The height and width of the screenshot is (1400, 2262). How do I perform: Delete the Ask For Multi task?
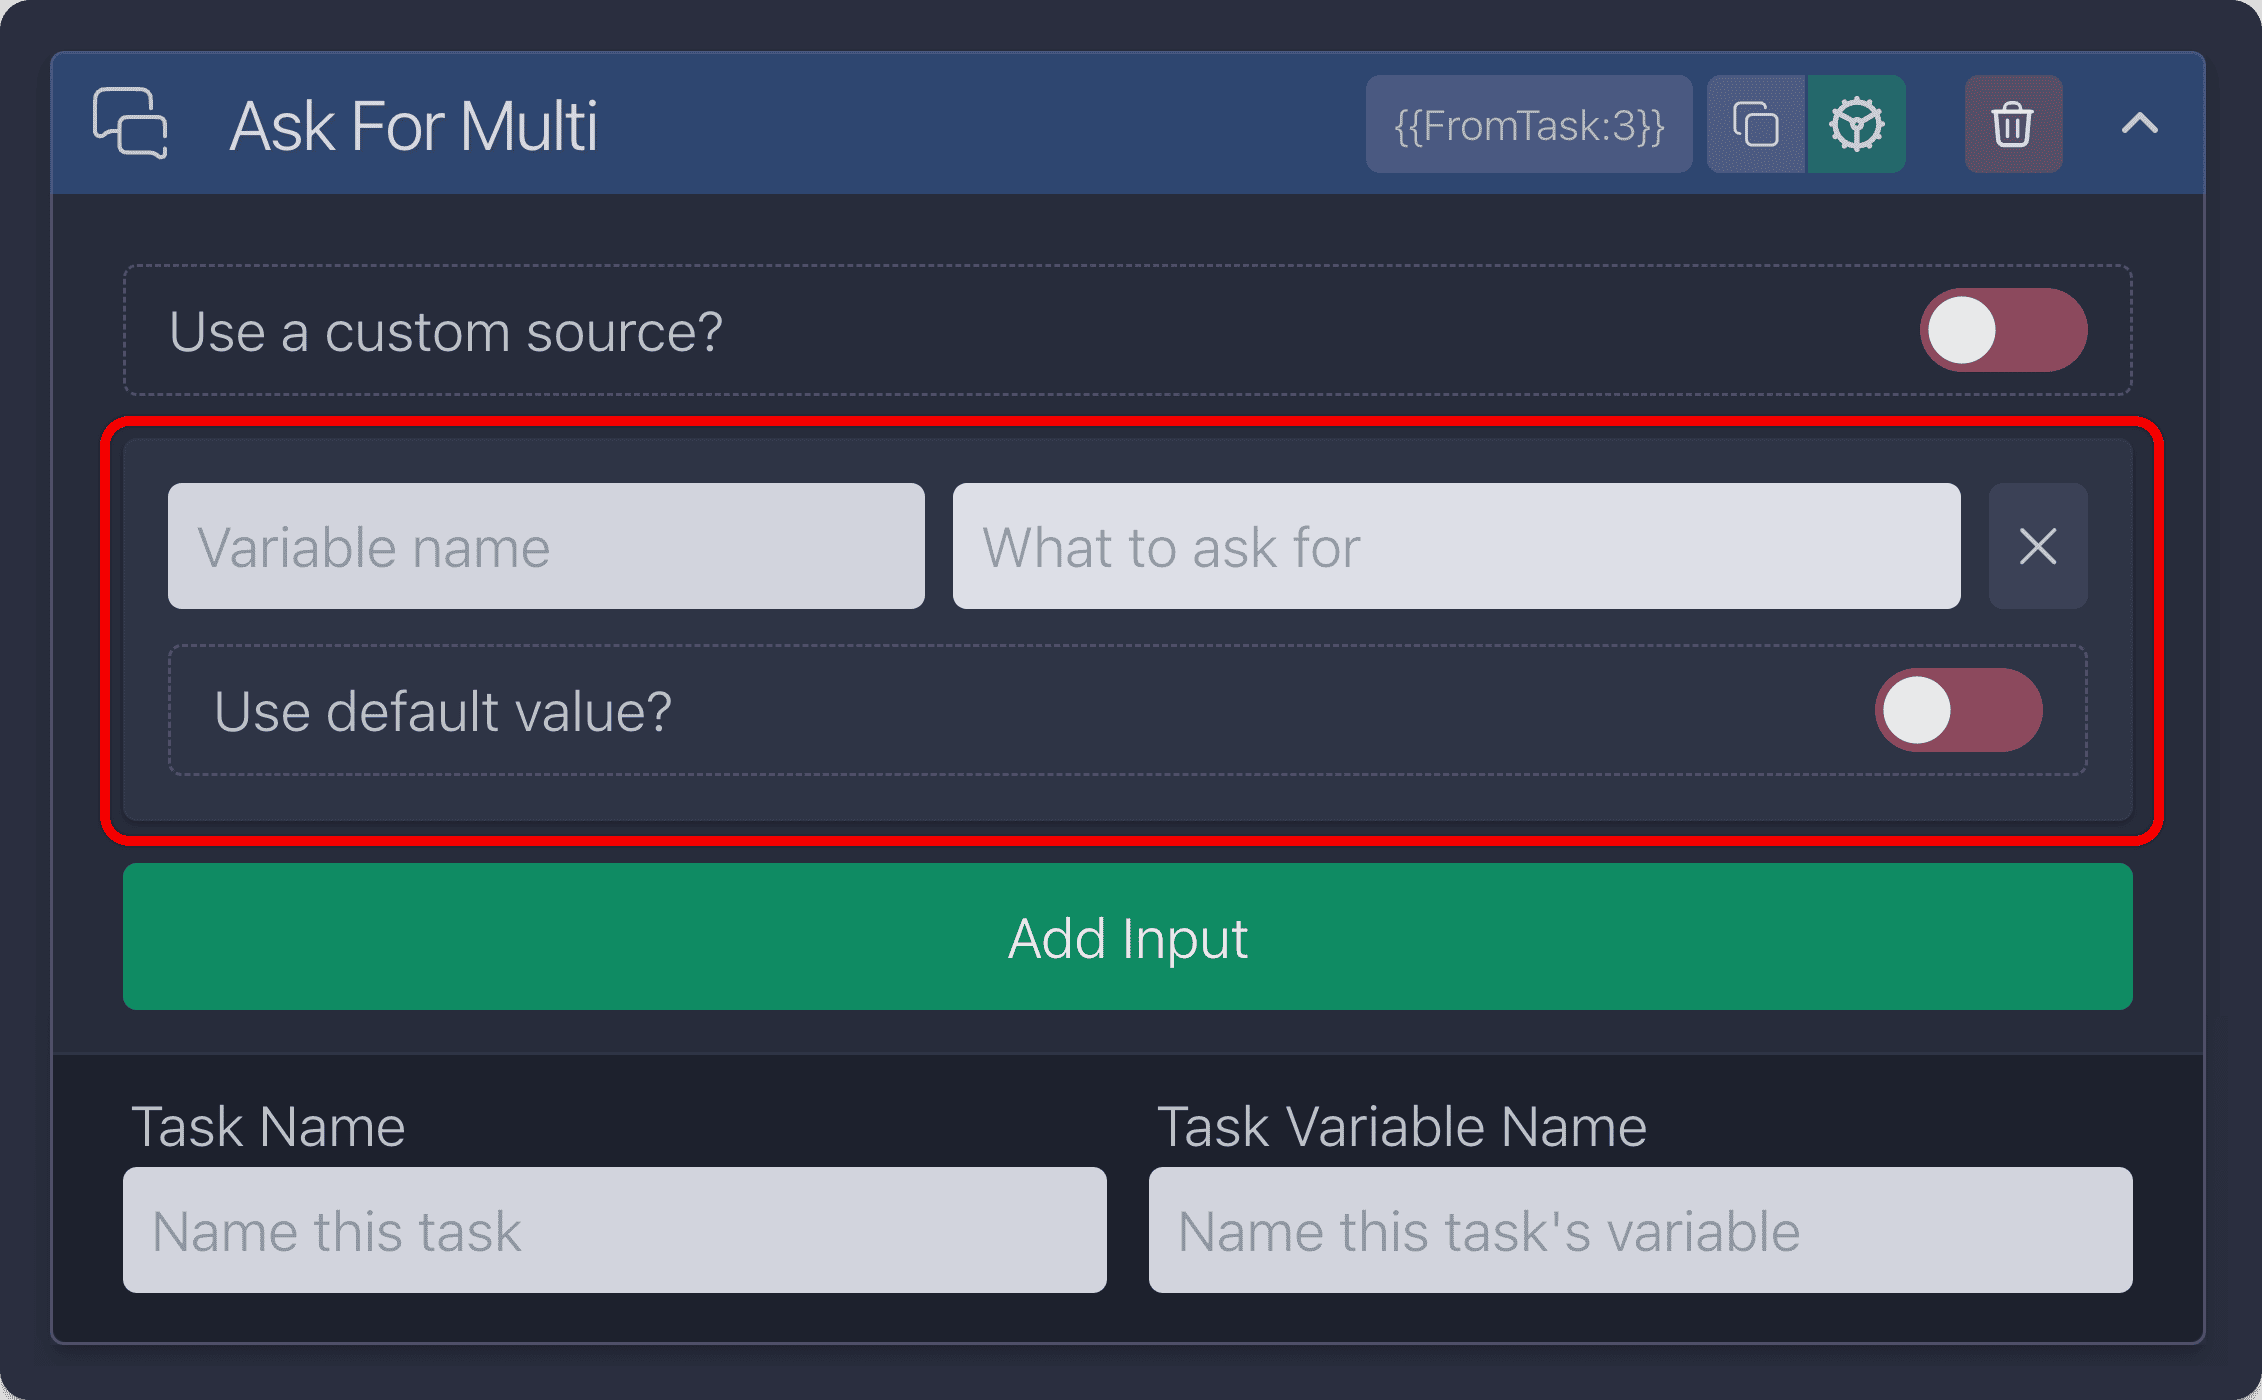pos(2012,124)
